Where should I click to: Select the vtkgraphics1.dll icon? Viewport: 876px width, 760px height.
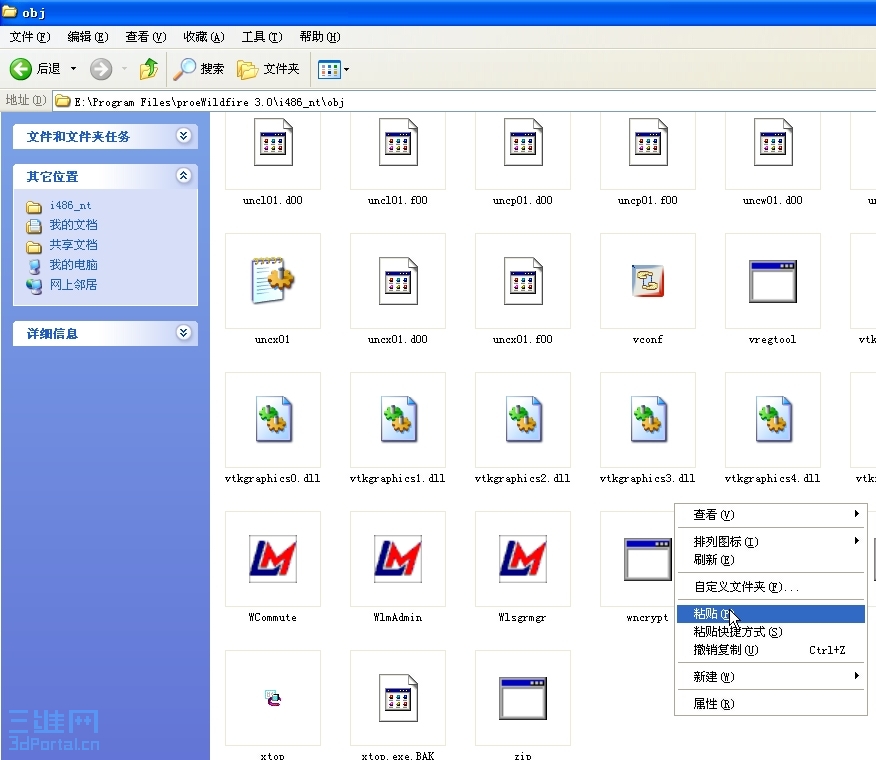click(x=399, y=419)
